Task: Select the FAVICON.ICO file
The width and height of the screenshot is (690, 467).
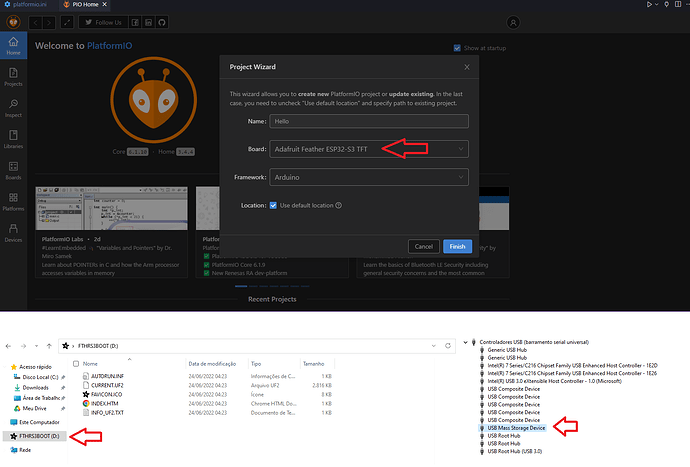Action: pyautogui.click(x=106, y=395)
